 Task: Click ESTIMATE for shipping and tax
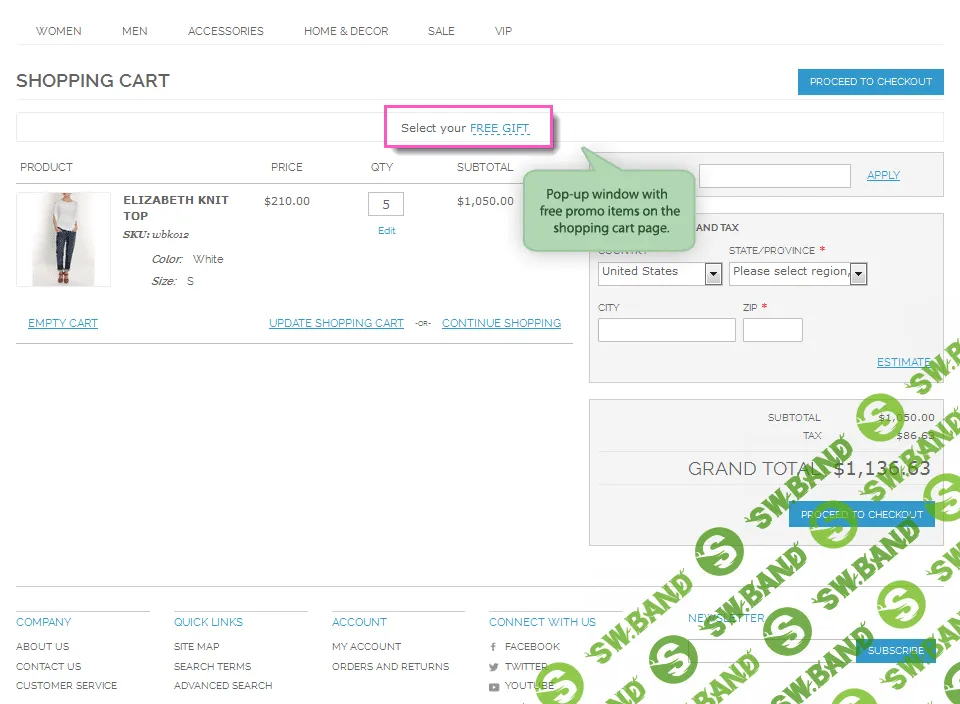point(903,362)
